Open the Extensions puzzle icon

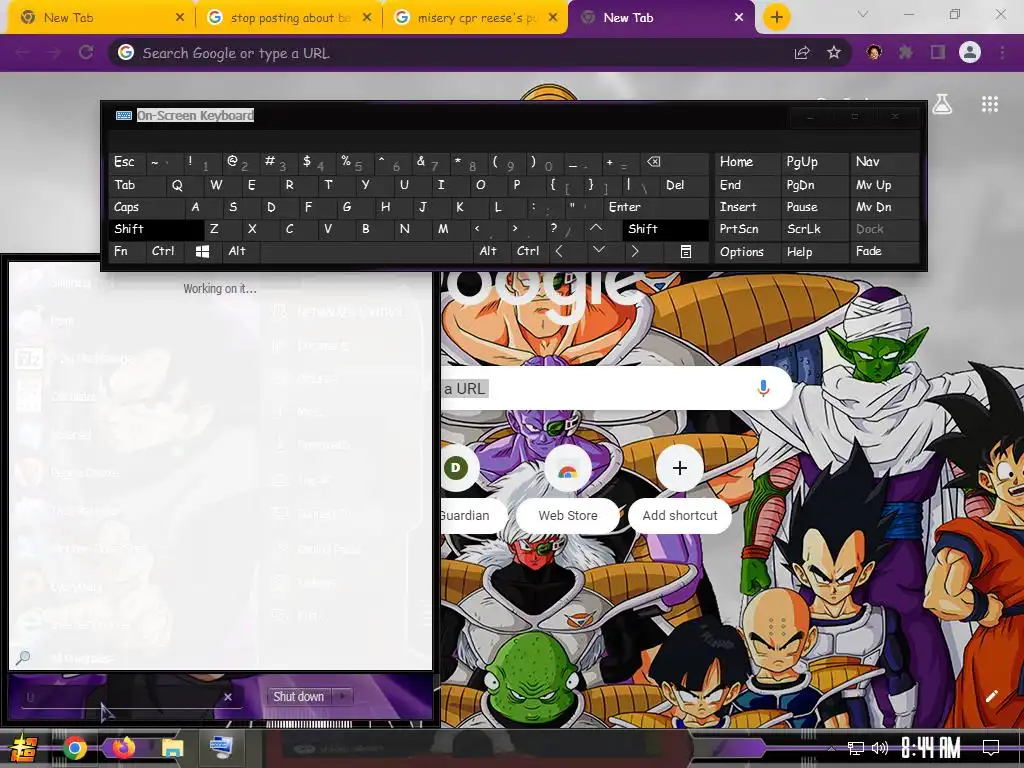click(x=906, y=53)
